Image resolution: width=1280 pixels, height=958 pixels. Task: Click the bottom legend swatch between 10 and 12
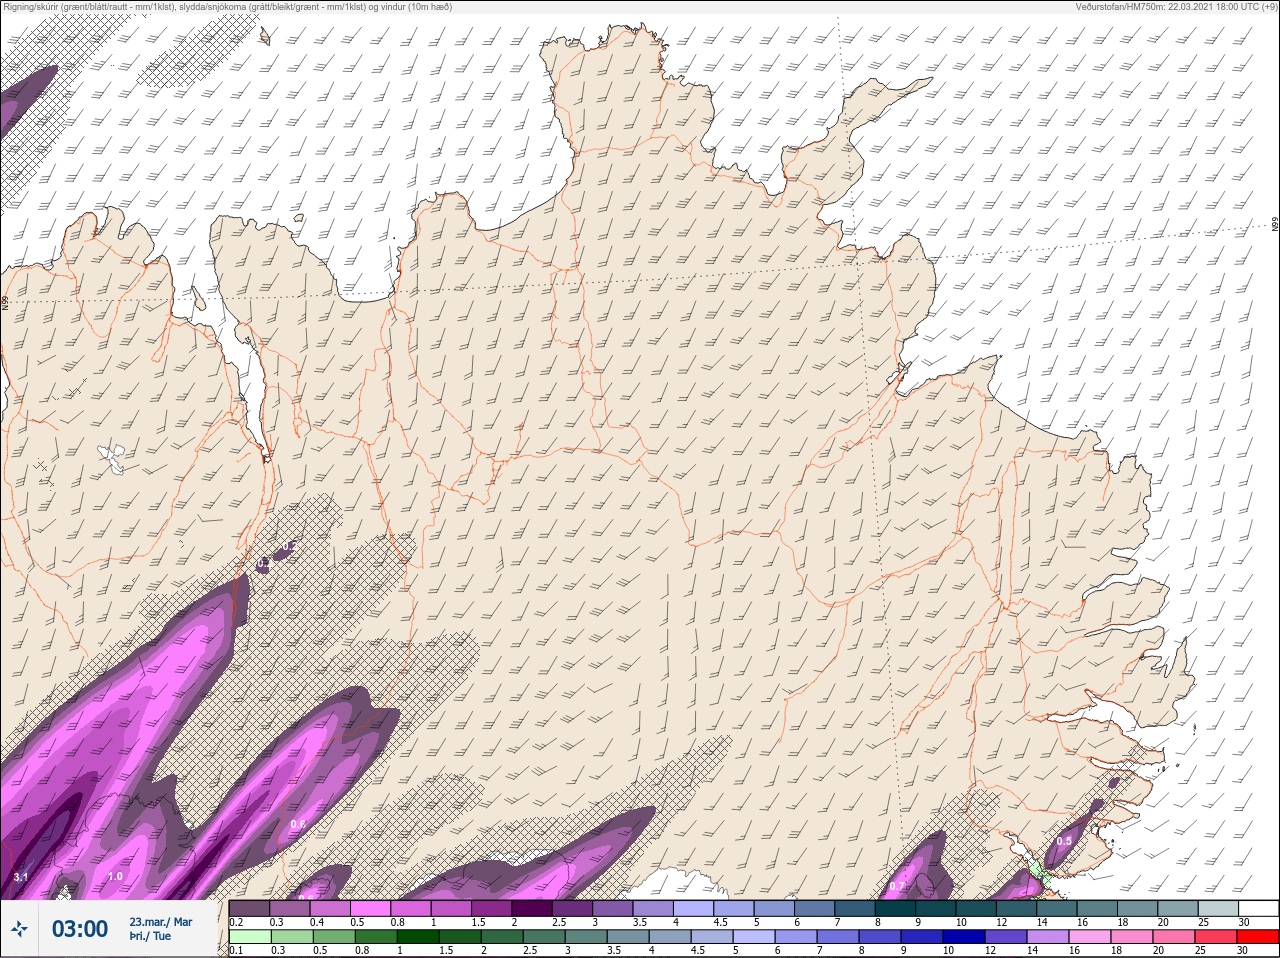pos(964,937)
